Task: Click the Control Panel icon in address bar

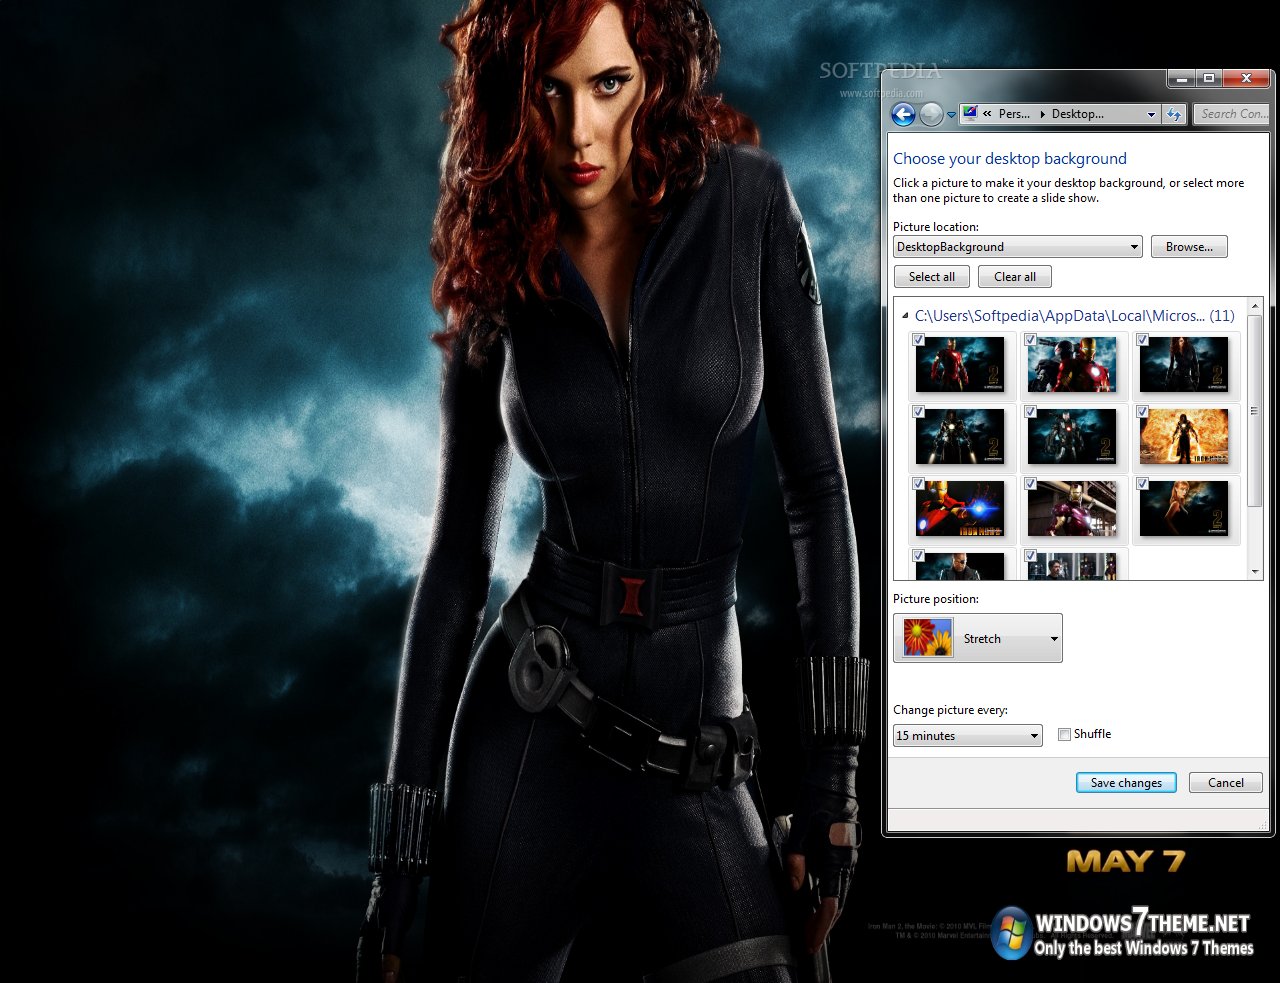Action: point(970,114)
